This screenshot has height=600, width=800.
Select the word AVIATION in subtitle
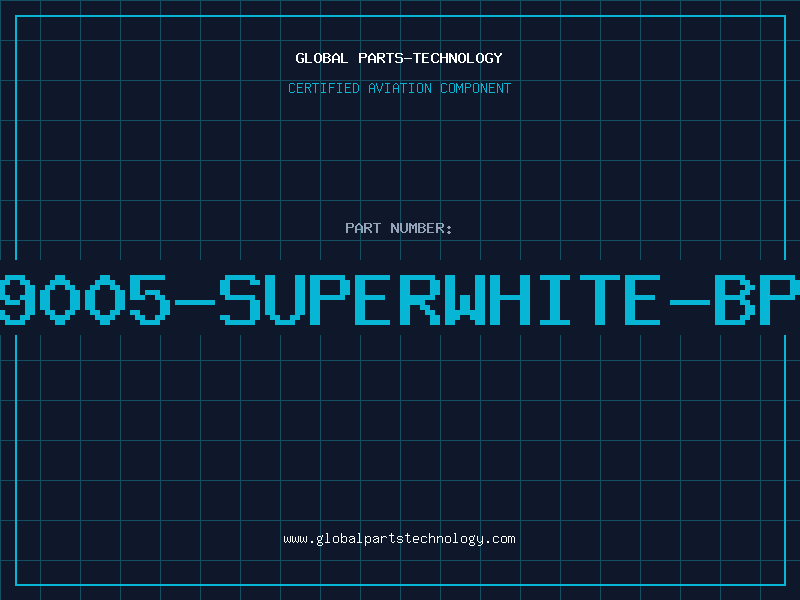400,88
